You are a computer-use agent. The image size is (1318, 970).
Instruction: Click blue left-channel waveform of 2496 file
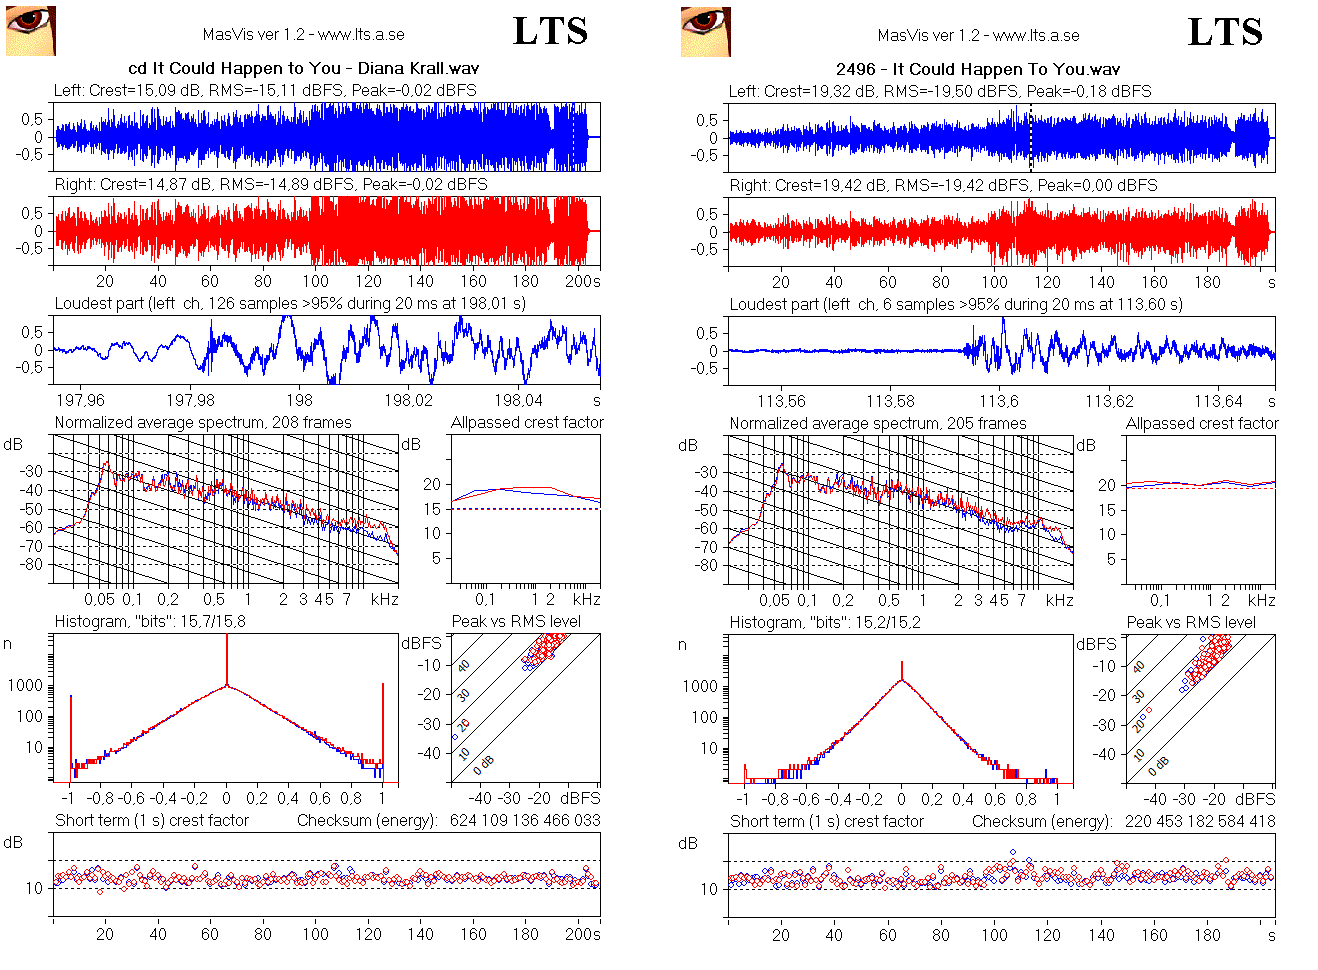tap(1001, 138)
